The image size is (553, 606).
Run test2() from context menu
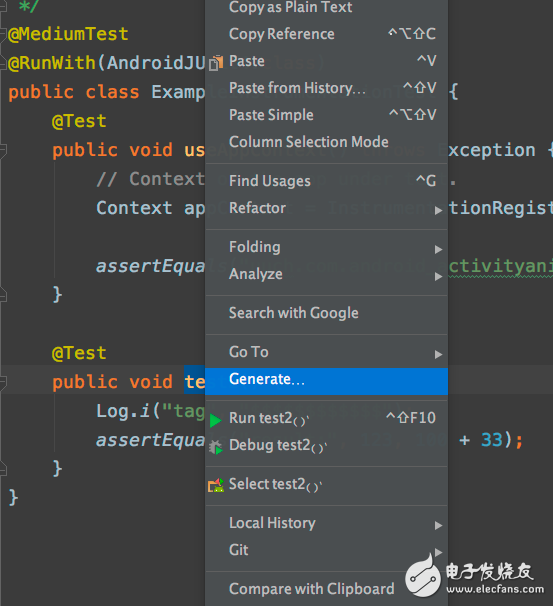326,418
